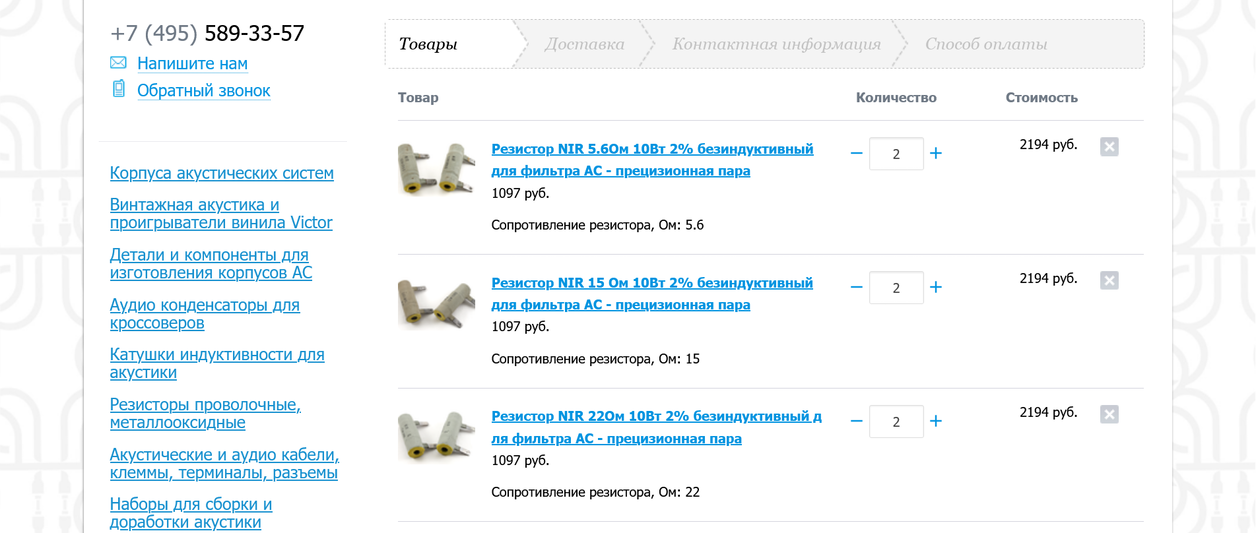1256x533 pixels.
Task: Remove the 15 Ом resistor from cart
Action: 1109,281
